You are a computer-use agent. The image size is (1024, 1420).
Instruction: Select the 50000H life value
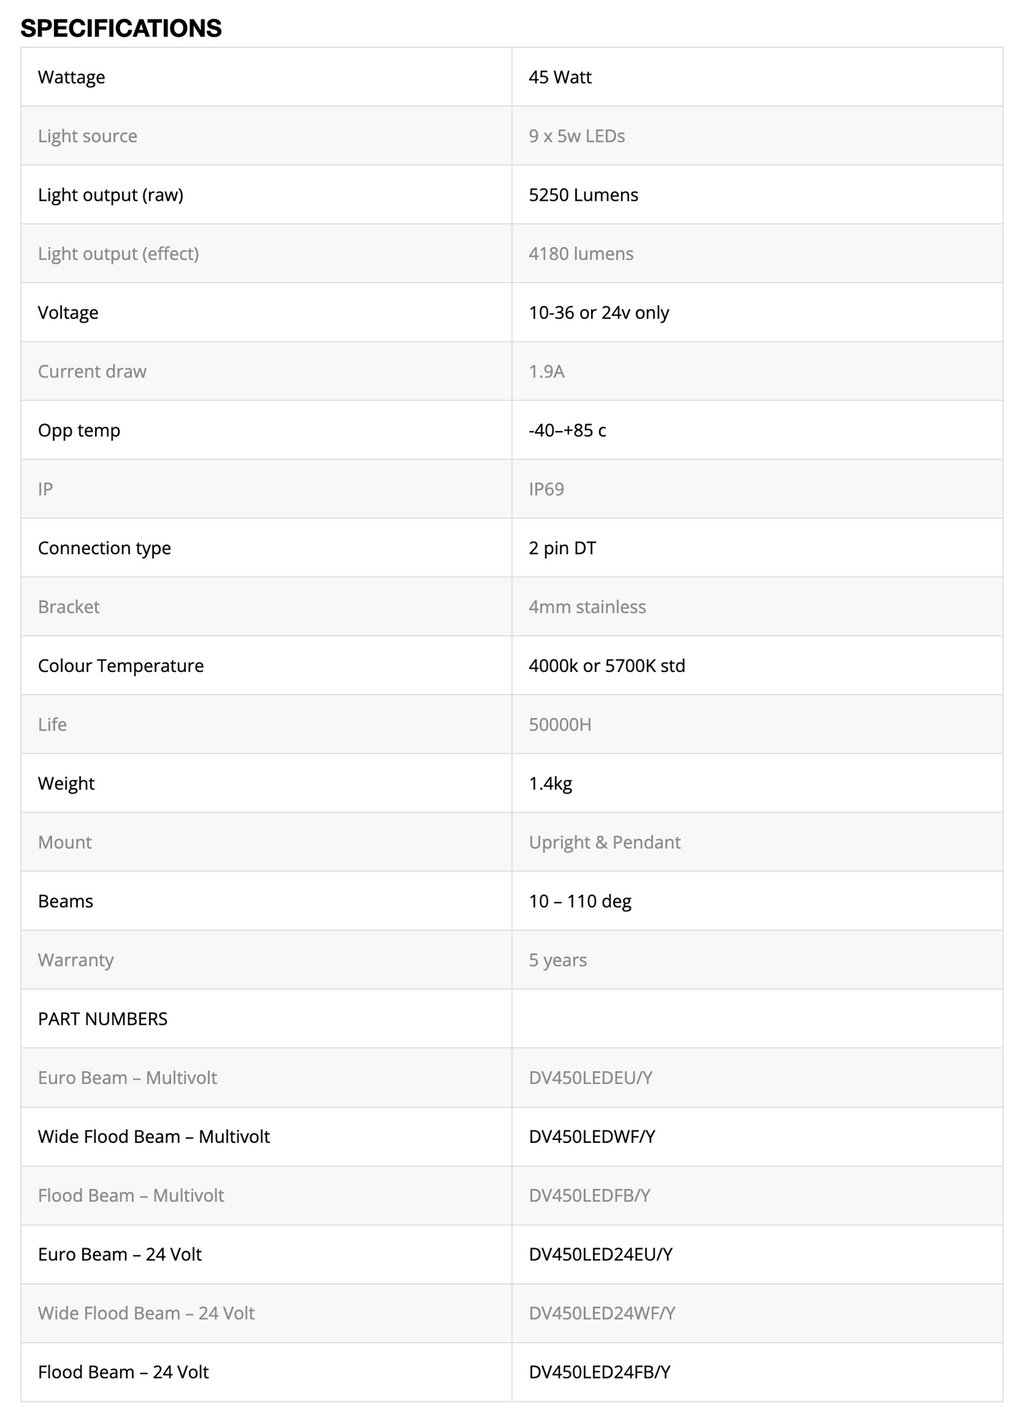point(560,725)
